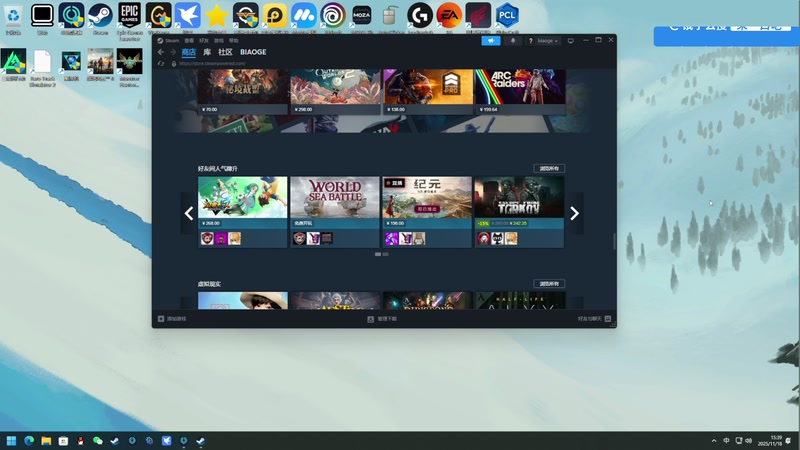The width and height of the screenshot is (800, 450).
Task: Go back with Steam's back arrow
Action: tap(161, 52)
